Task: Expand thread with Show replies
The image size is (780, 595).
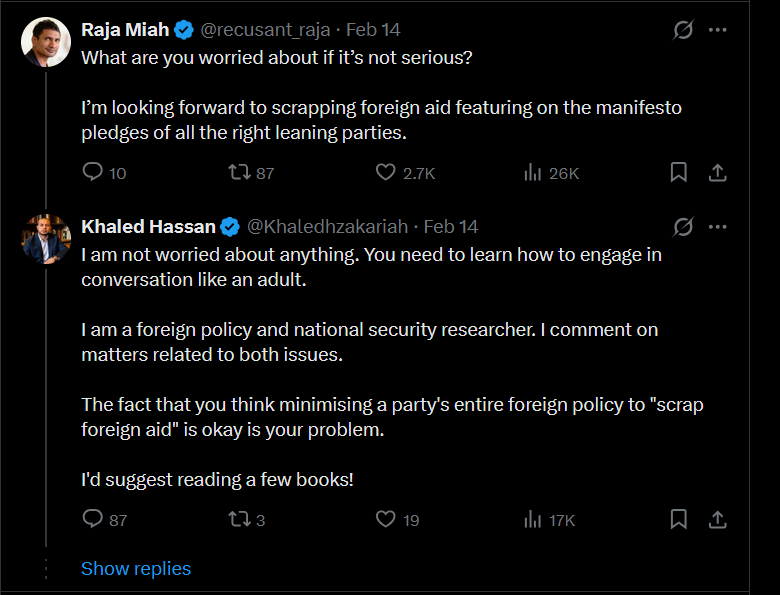Action: click(136, 568)
